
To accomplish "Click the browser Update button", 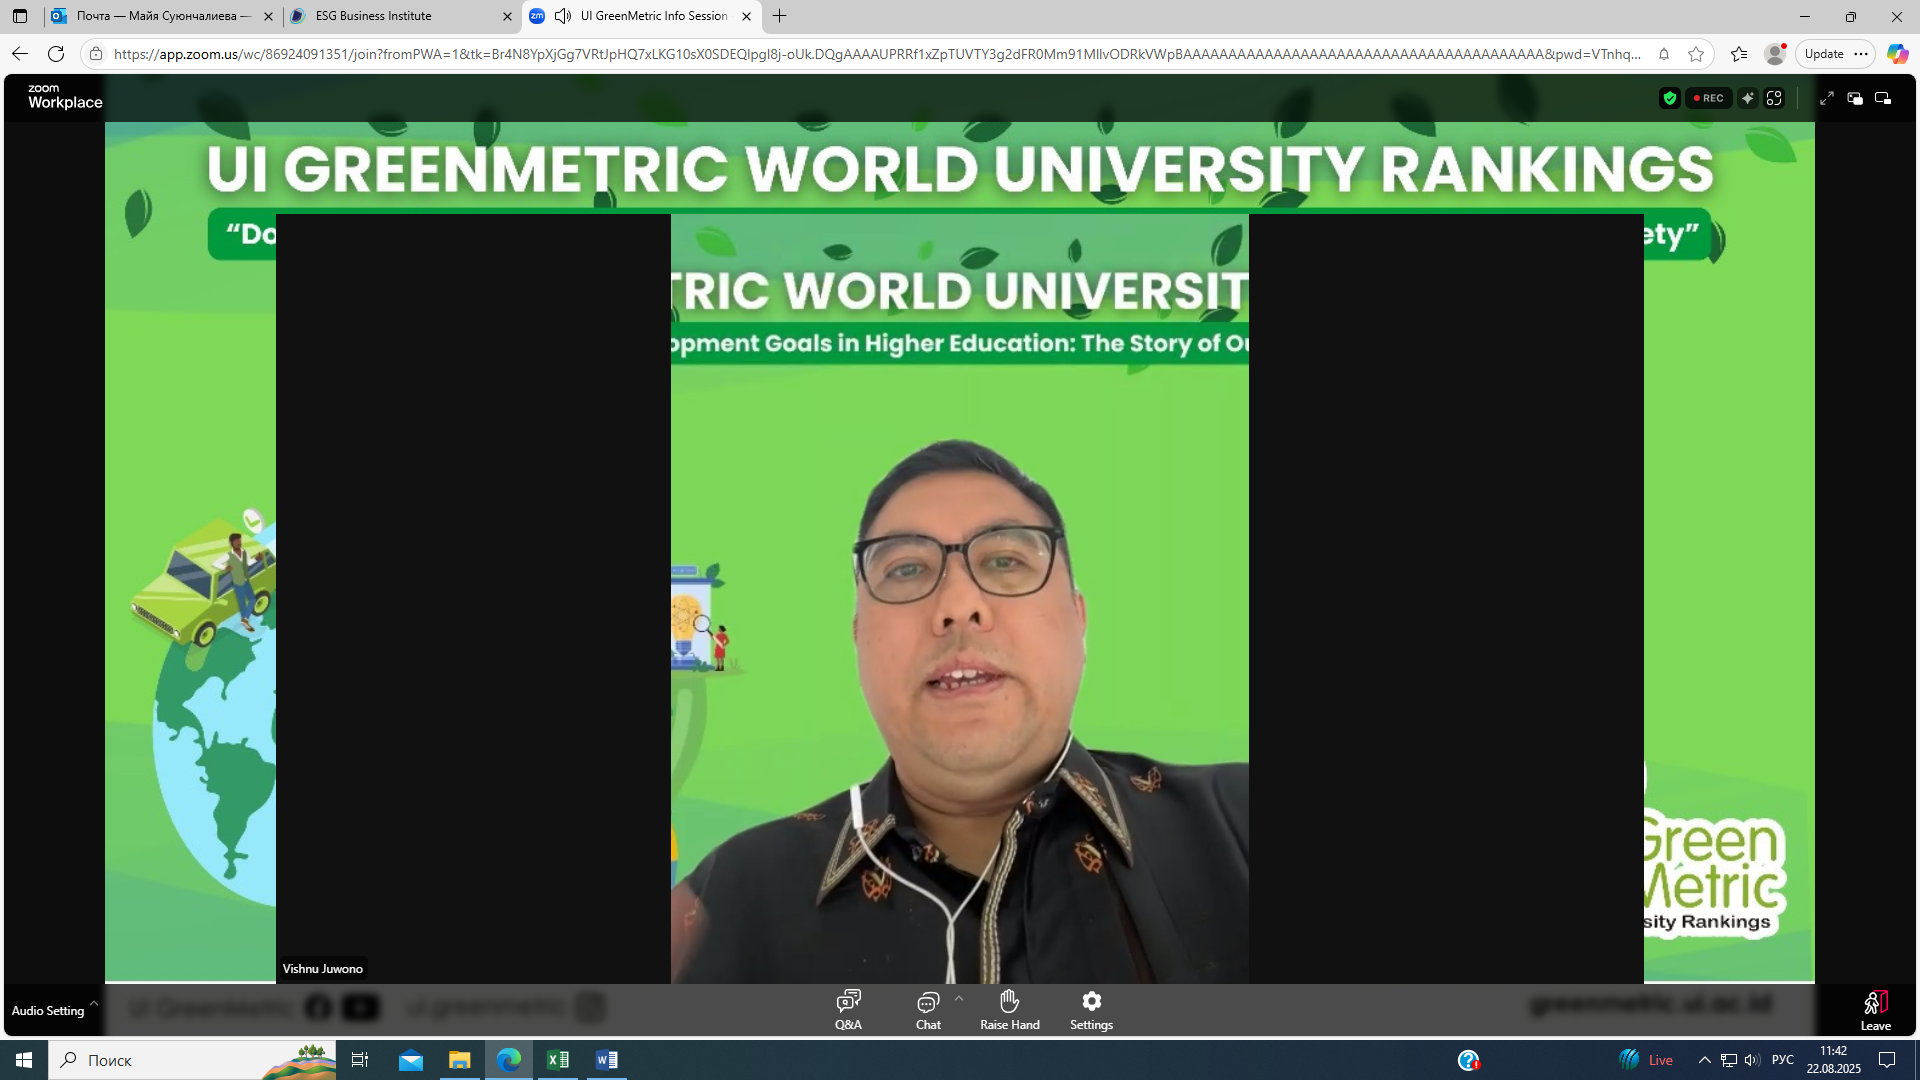I will (x=1824, y=54).
